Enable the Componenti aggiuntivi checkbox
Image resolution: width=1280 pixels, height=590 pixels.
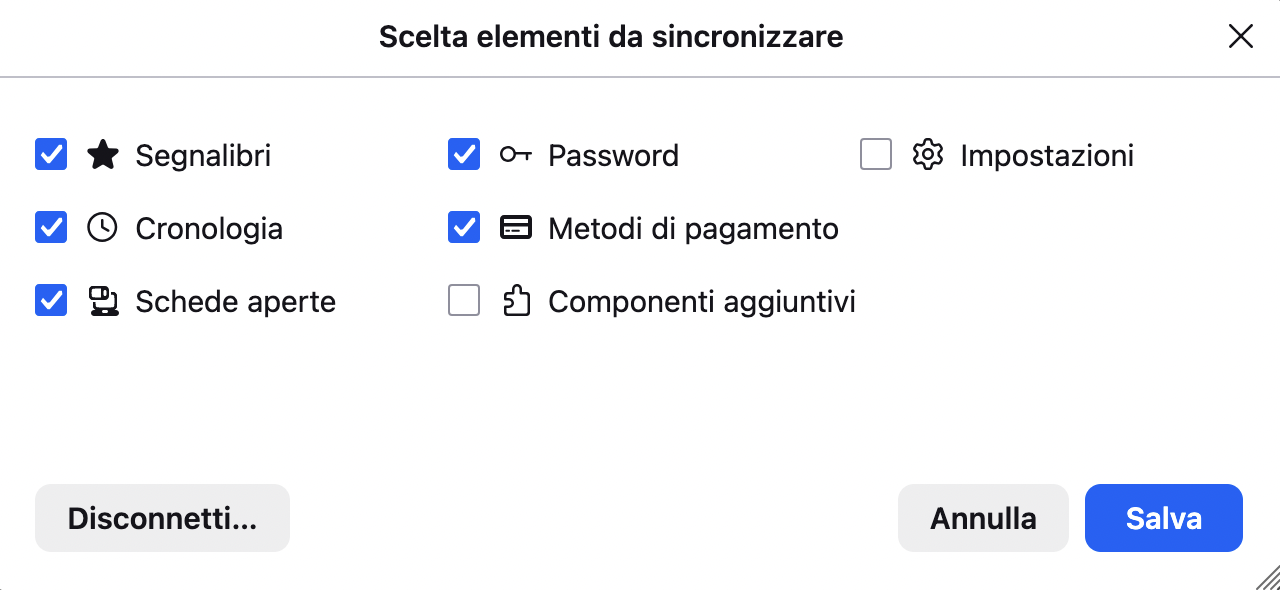463,300
